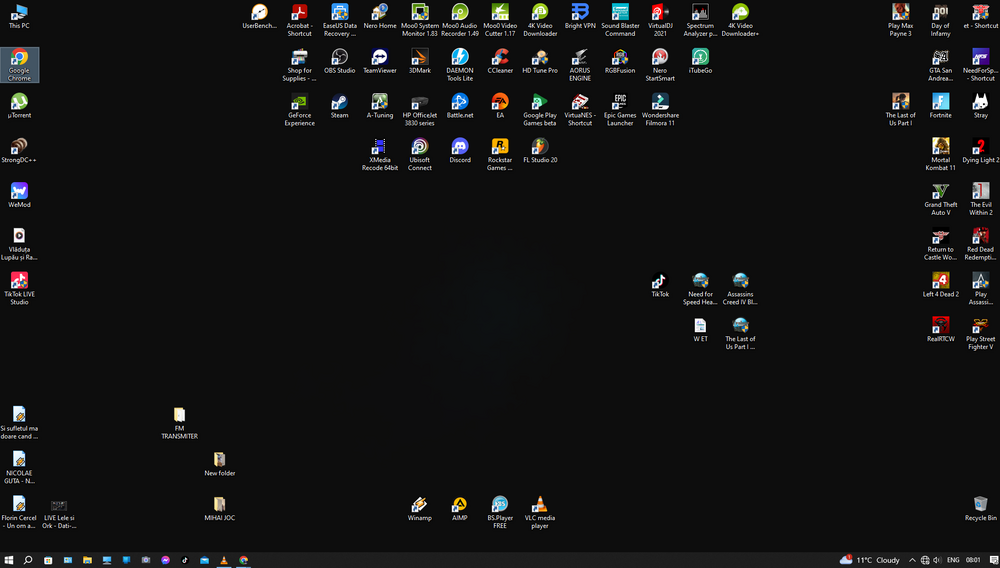The height and width of the screenshot is (568, 1000).
Task: Select the RGBFusion shortcut
Action: pyautogui.click(x=620, y=61)
